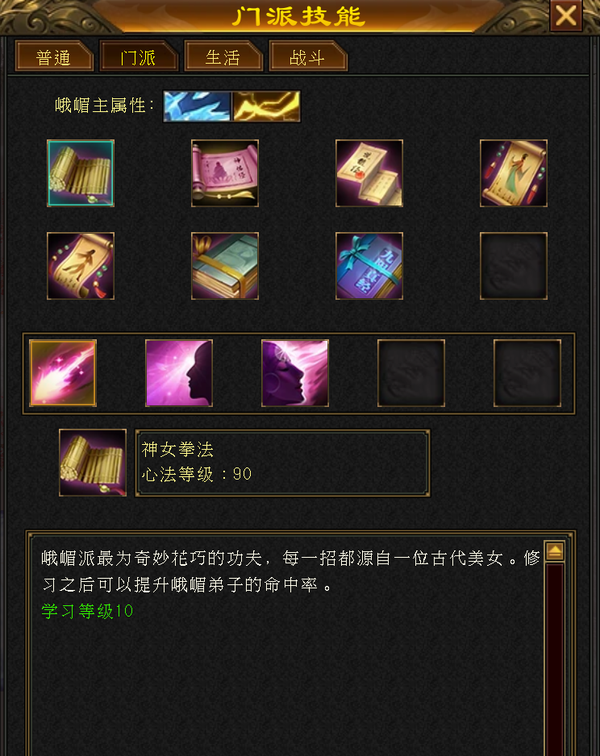This screenshot has height=756, width=600.
Task: Switch to the 普通 tab
Action: pyautogui.click(x=54, y=56)
